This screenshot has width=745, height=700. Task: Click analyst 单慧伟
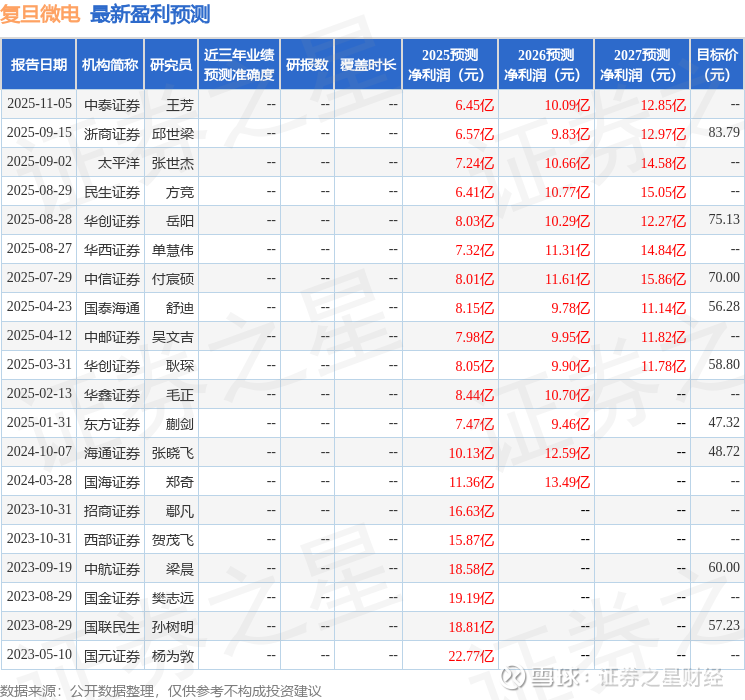point(173,250)
